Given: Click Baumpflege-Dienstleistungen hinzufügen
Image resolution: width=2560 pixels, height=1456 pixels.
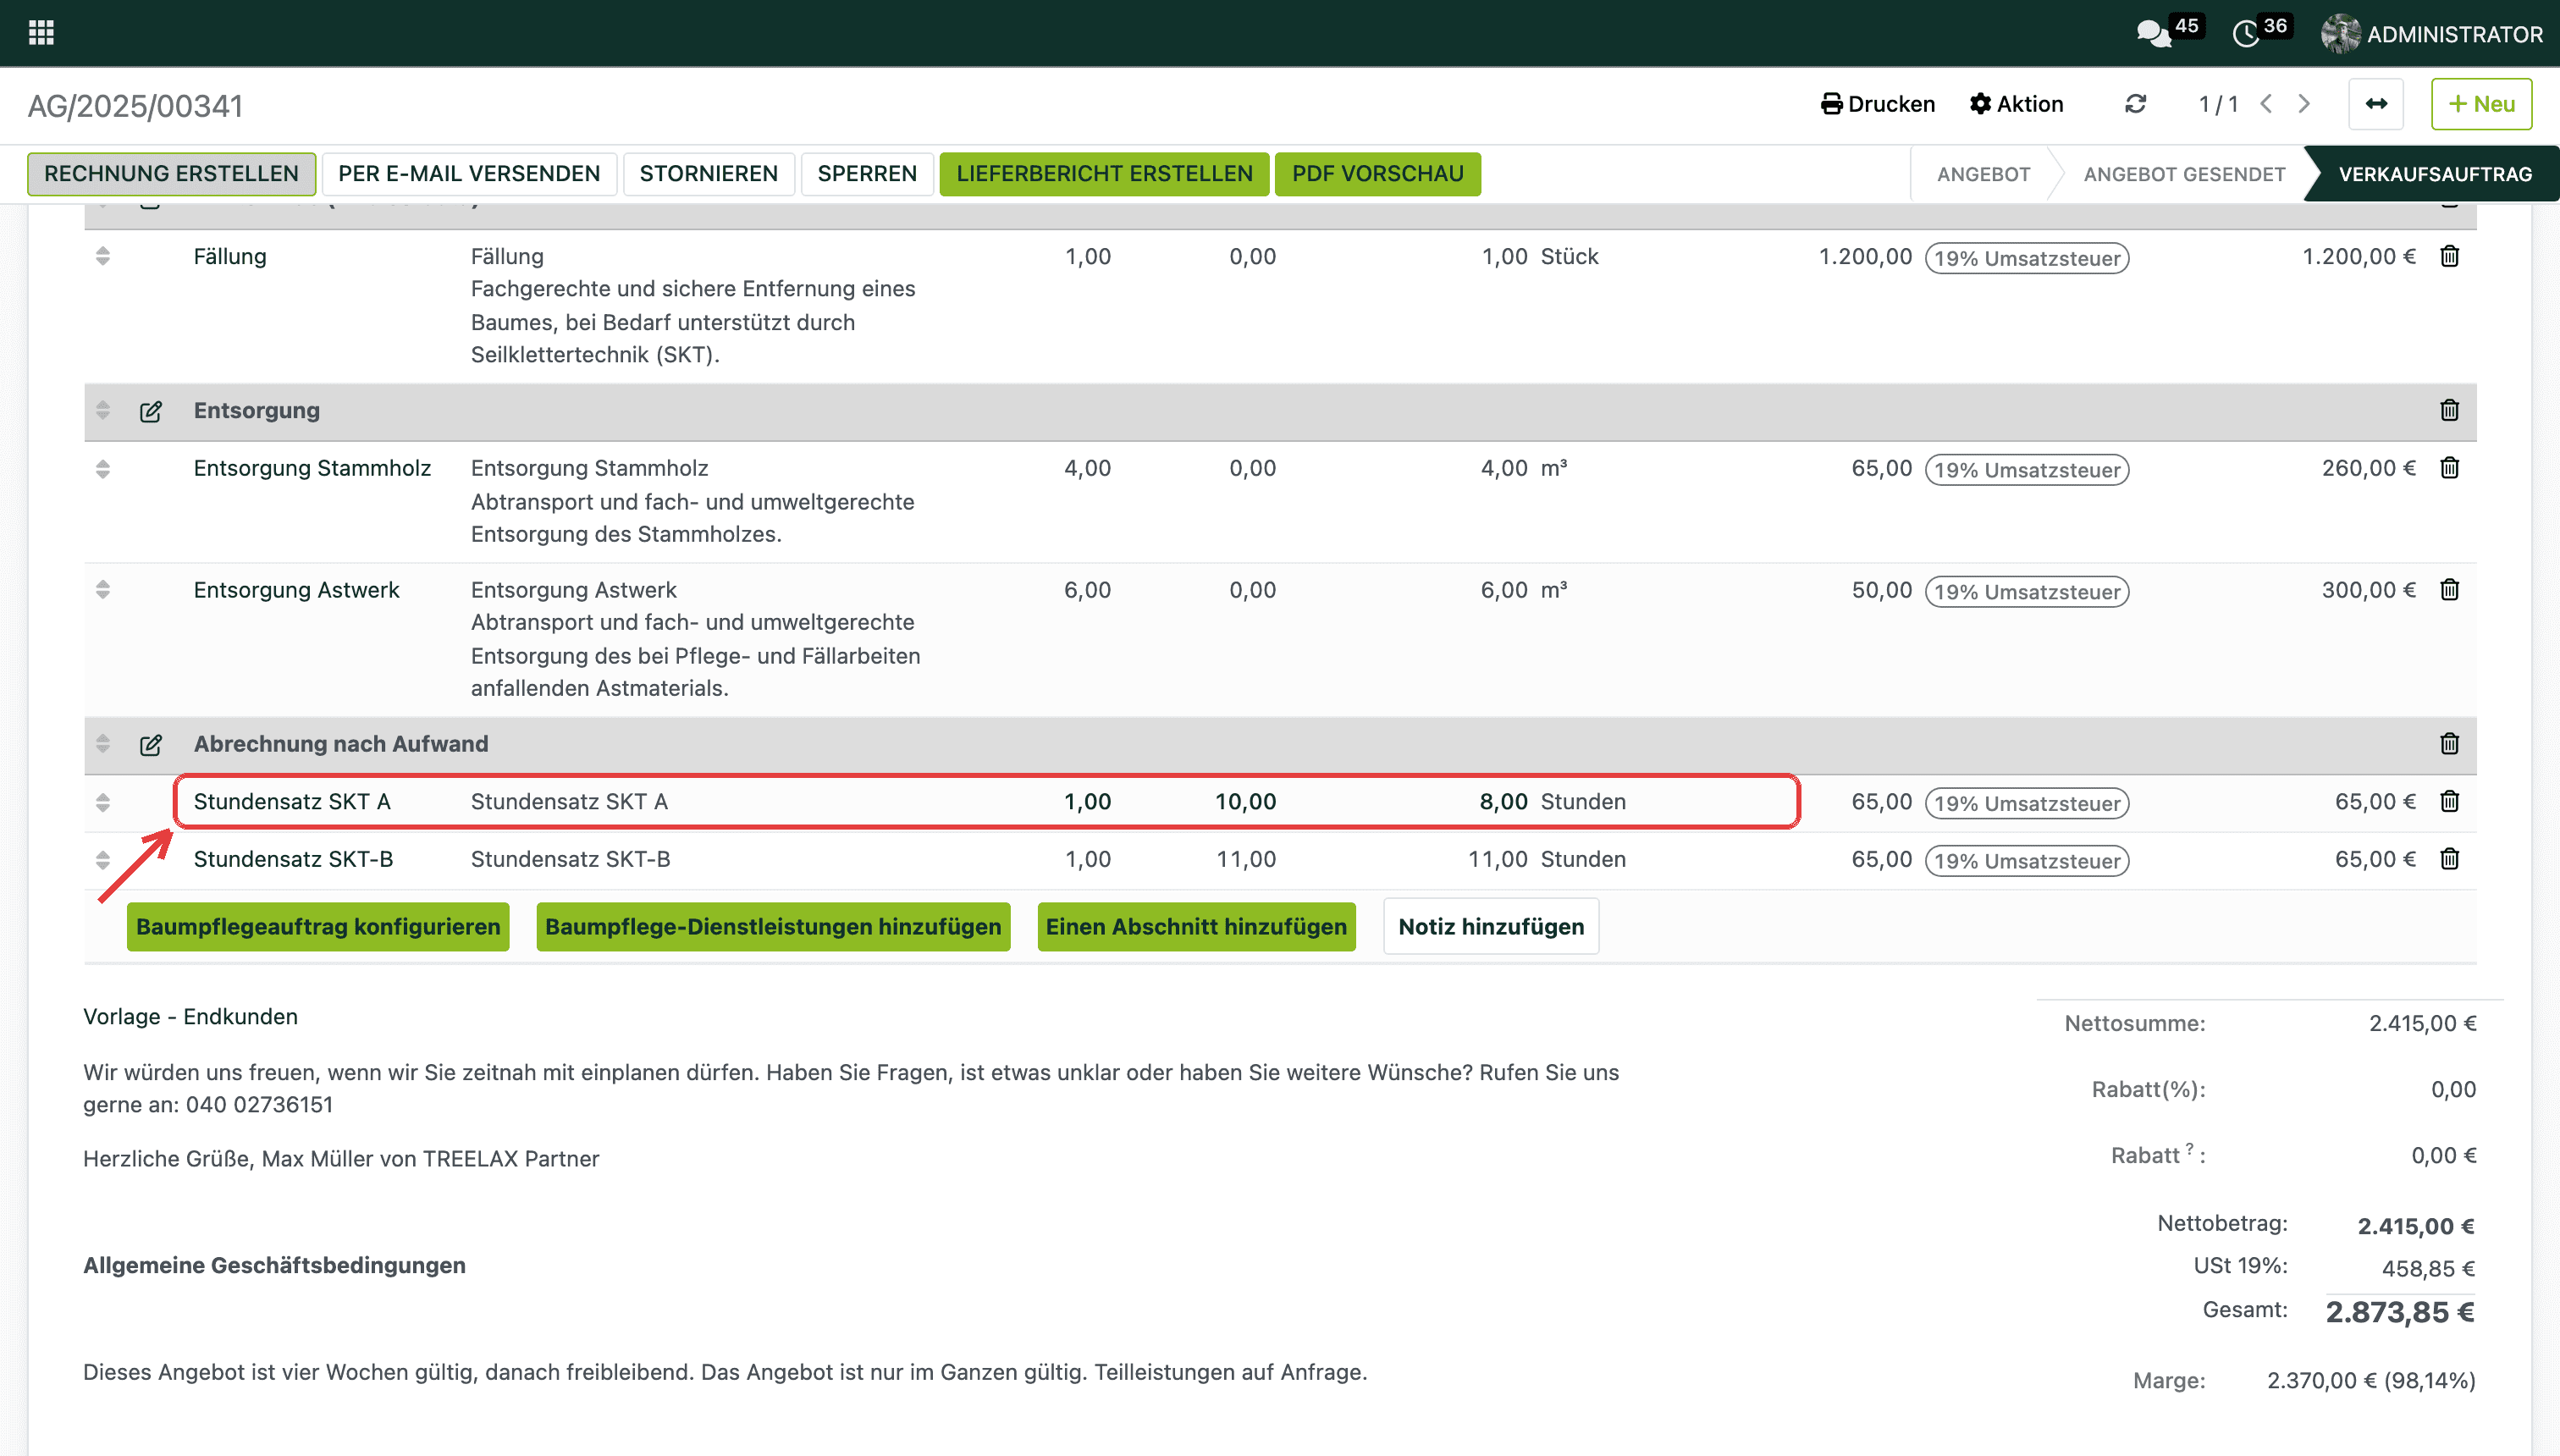Looking at the screenshot, I should pyautogui.click(x=773, y=927).
